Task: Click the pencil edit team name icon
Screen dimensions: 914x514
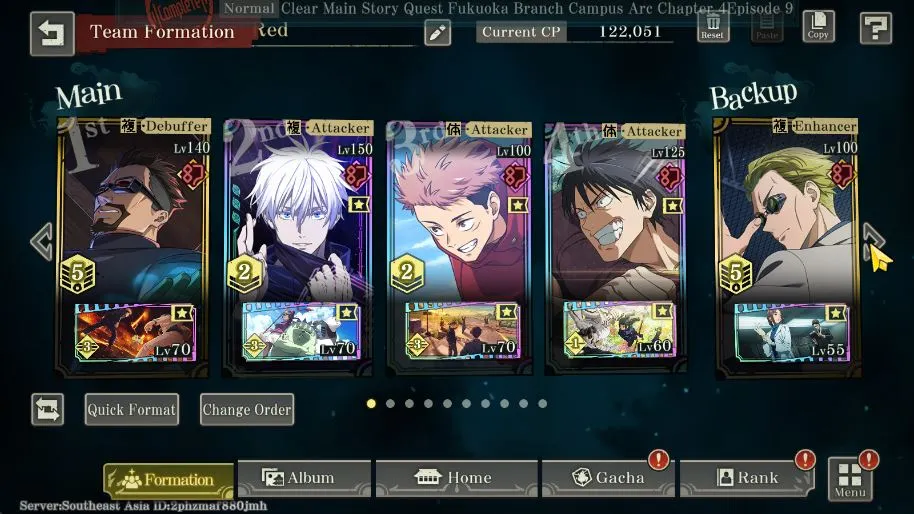Action: tap(437, 33)
